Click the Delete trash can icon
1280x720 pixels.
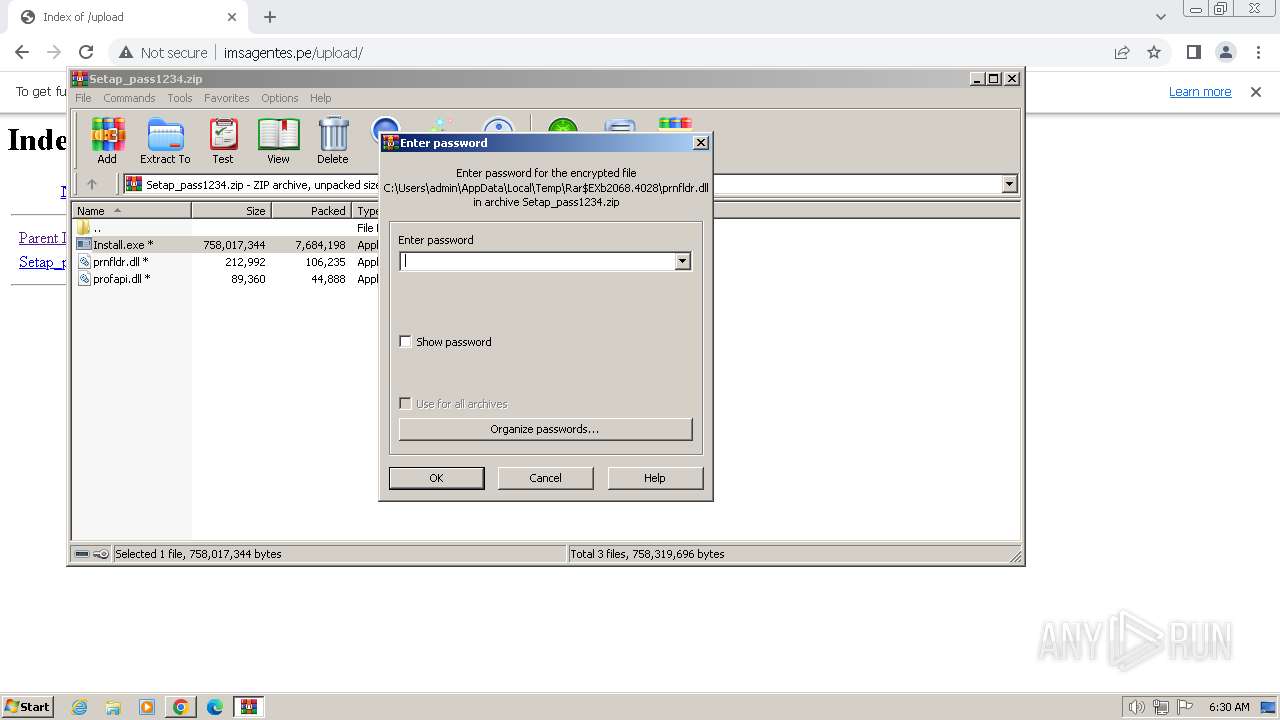(333, 140)
